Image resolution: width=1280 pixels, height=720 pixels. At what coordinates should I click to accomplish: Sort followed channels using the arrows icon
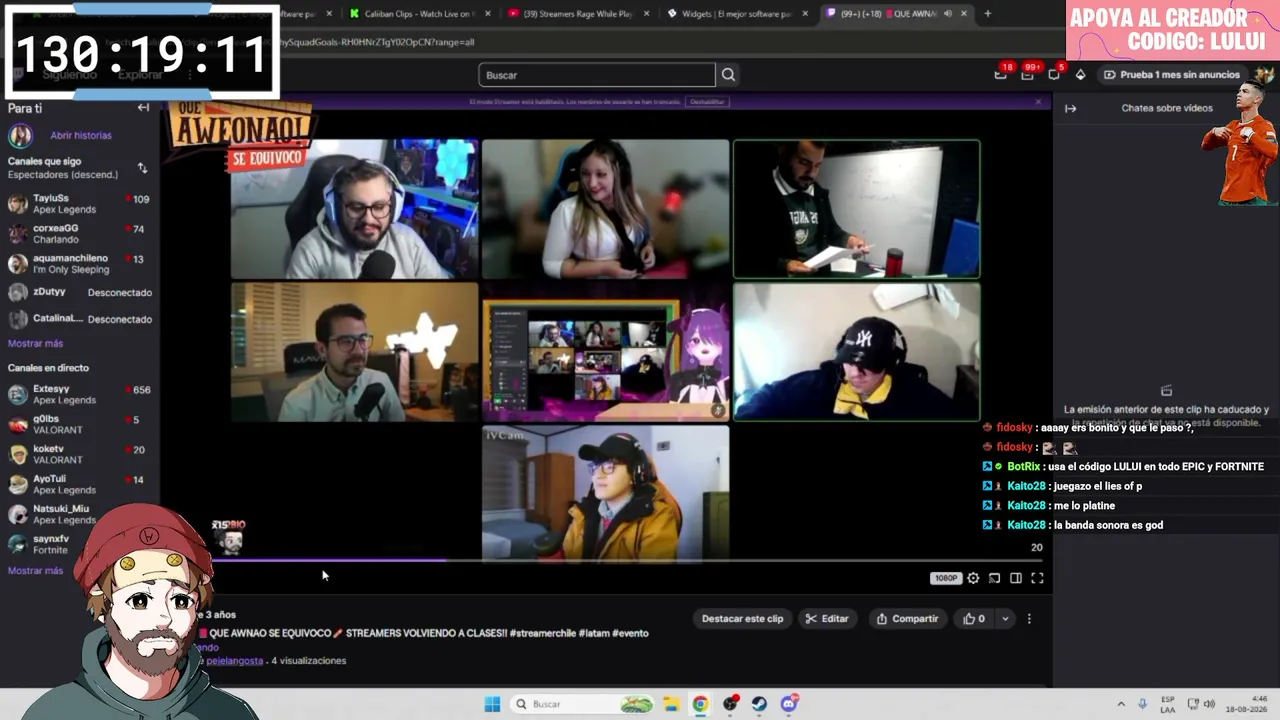click(142, 168)
